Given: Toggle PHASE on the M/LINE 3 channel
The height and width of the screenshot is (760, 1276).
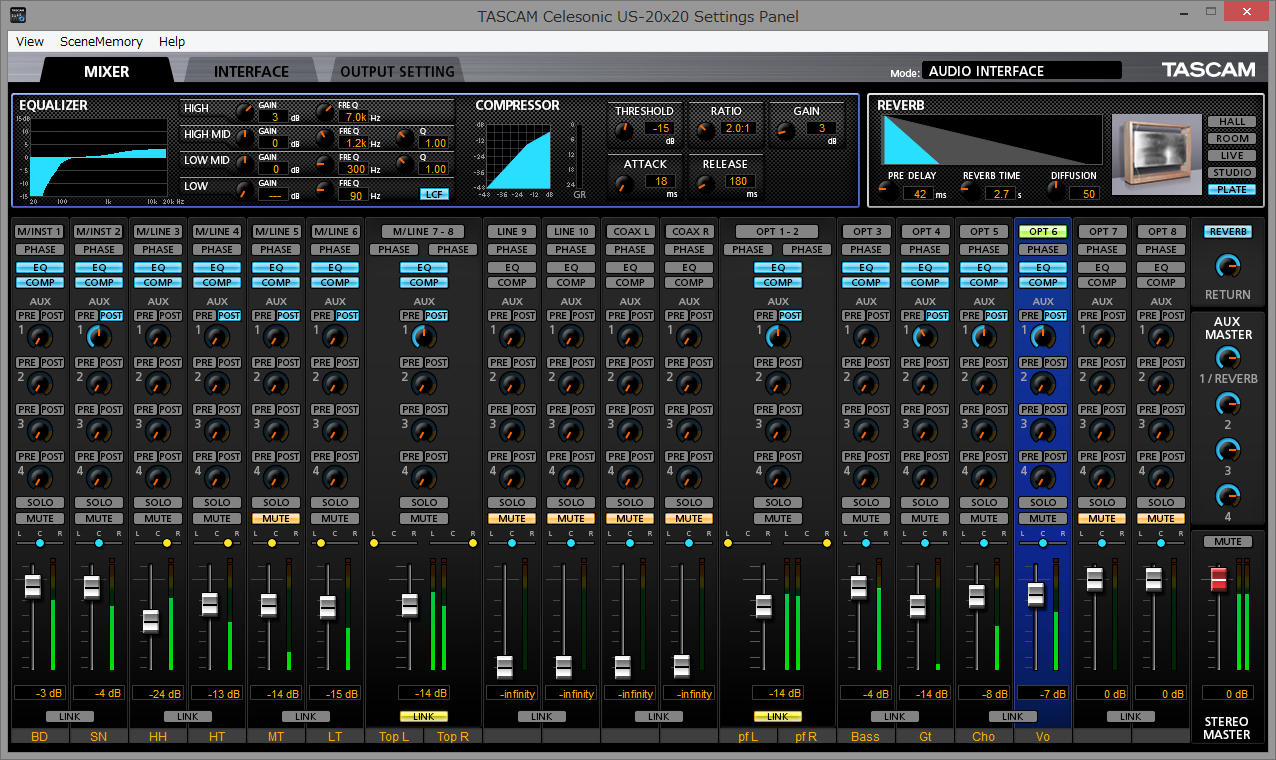Looking at the screenshot, I should (158, 250).
